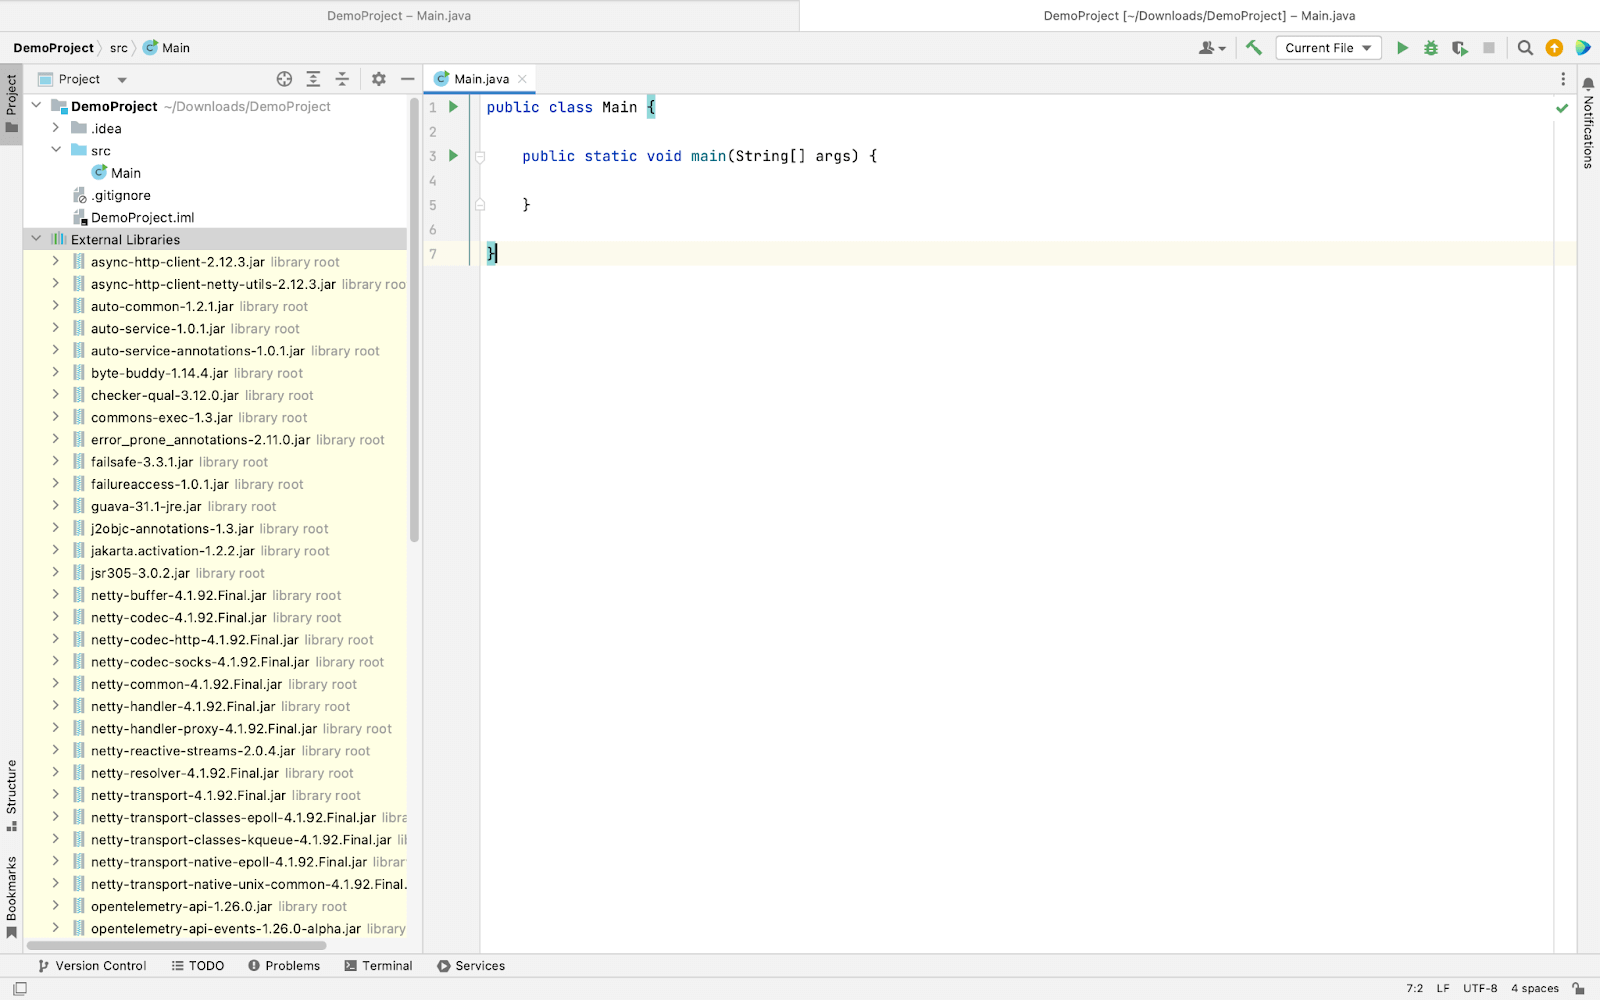Switch to the Problems tab
This screenshot has height=1000, width=1600.
tap(284, 966)
